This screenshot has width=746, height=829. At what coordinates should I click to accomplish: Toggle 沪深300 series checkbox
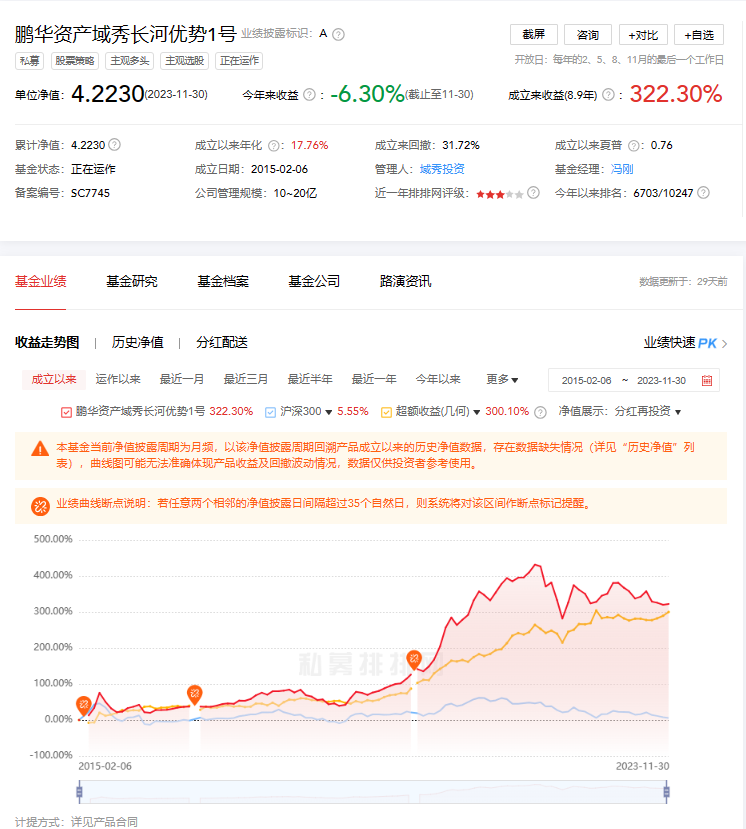(270, 412)
